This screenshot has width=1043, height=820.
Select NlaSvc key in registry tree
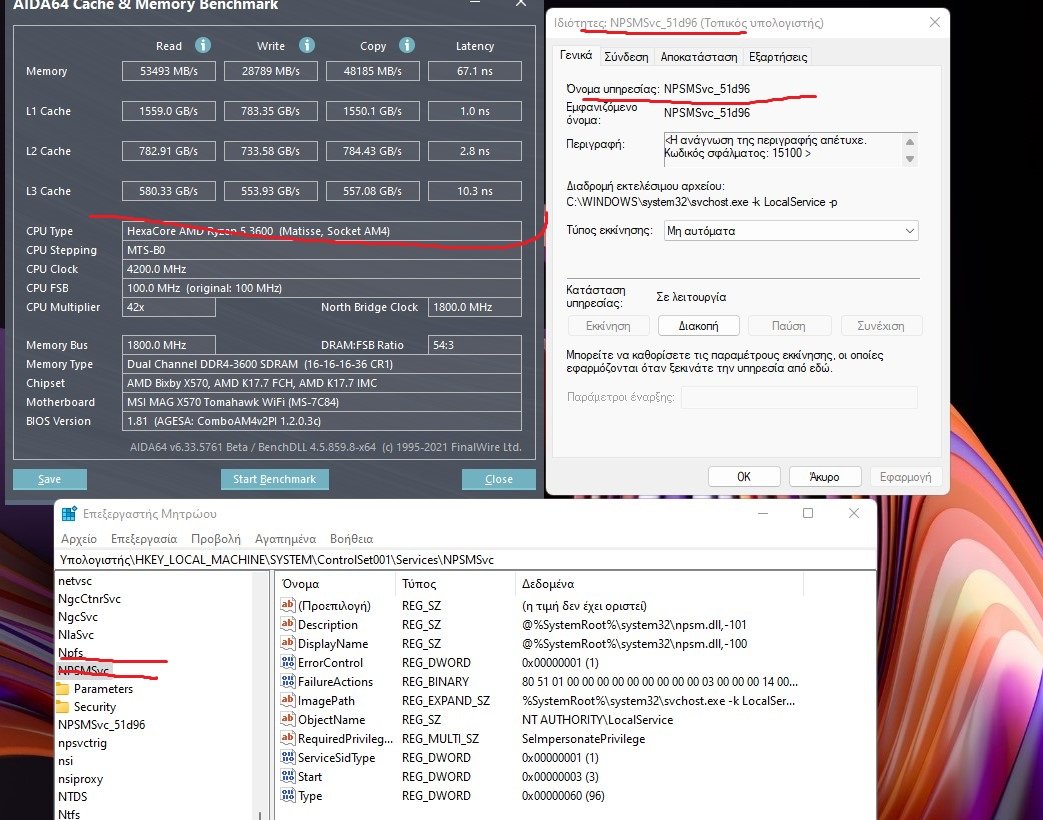click(76, 634)
